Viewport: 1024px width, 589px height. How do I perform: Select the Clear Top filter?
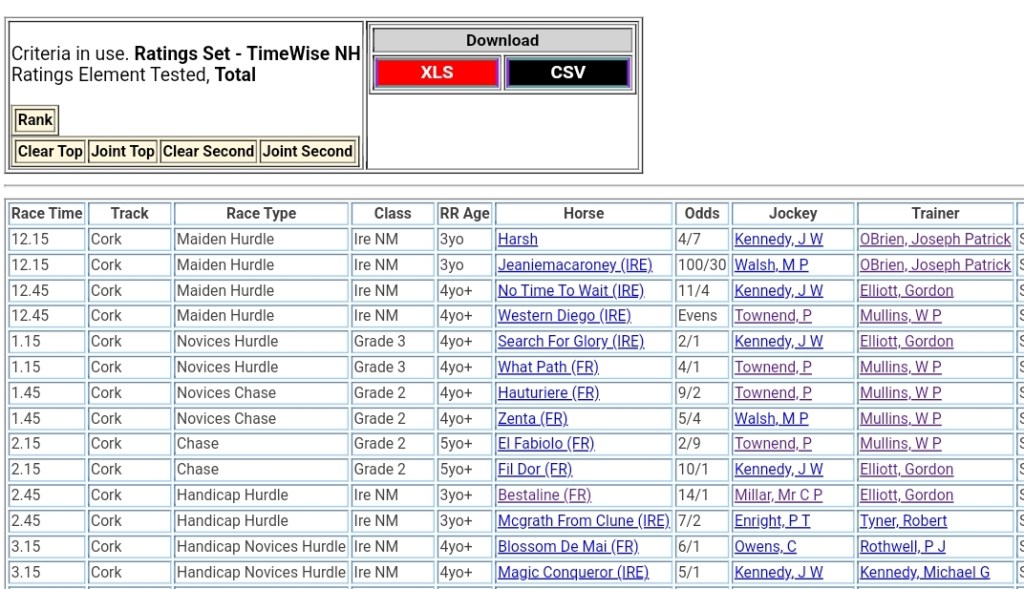coord(50,151)
